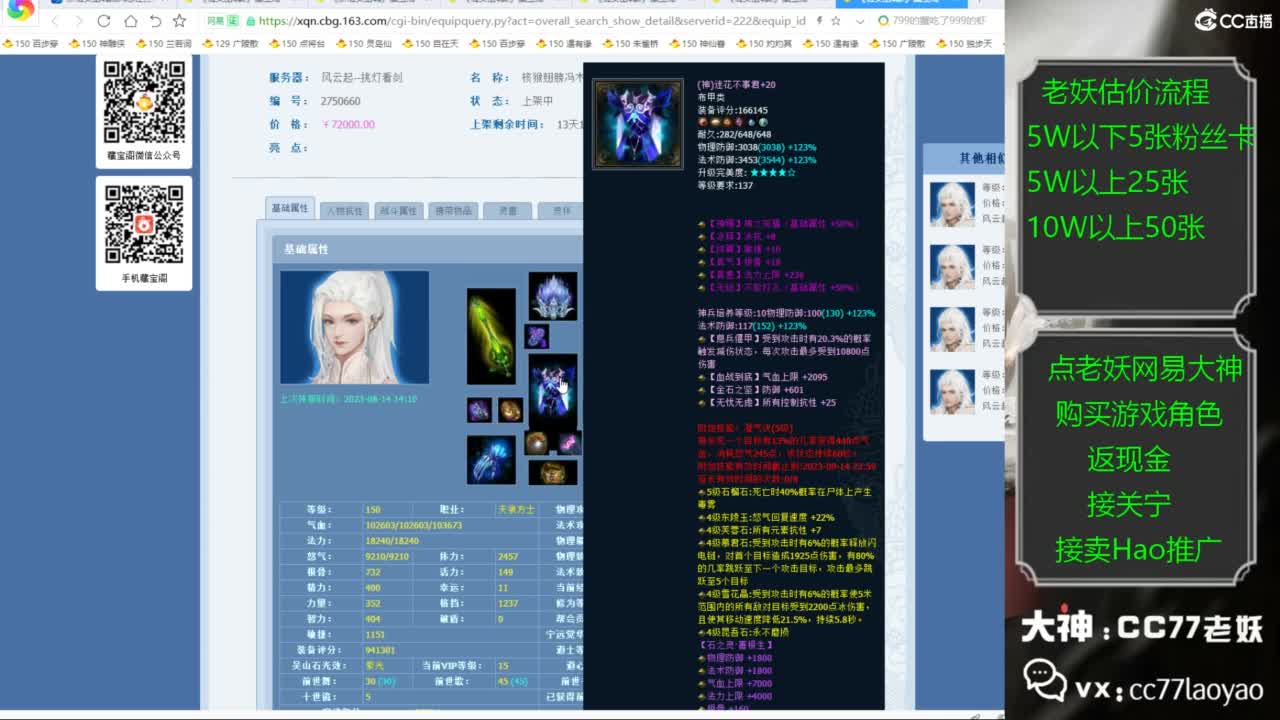The width and height of the screenshot is (1280, 720).
Task: Reload the page with the refresh icon
Action: pyautogui.click(x=104, y=21)
